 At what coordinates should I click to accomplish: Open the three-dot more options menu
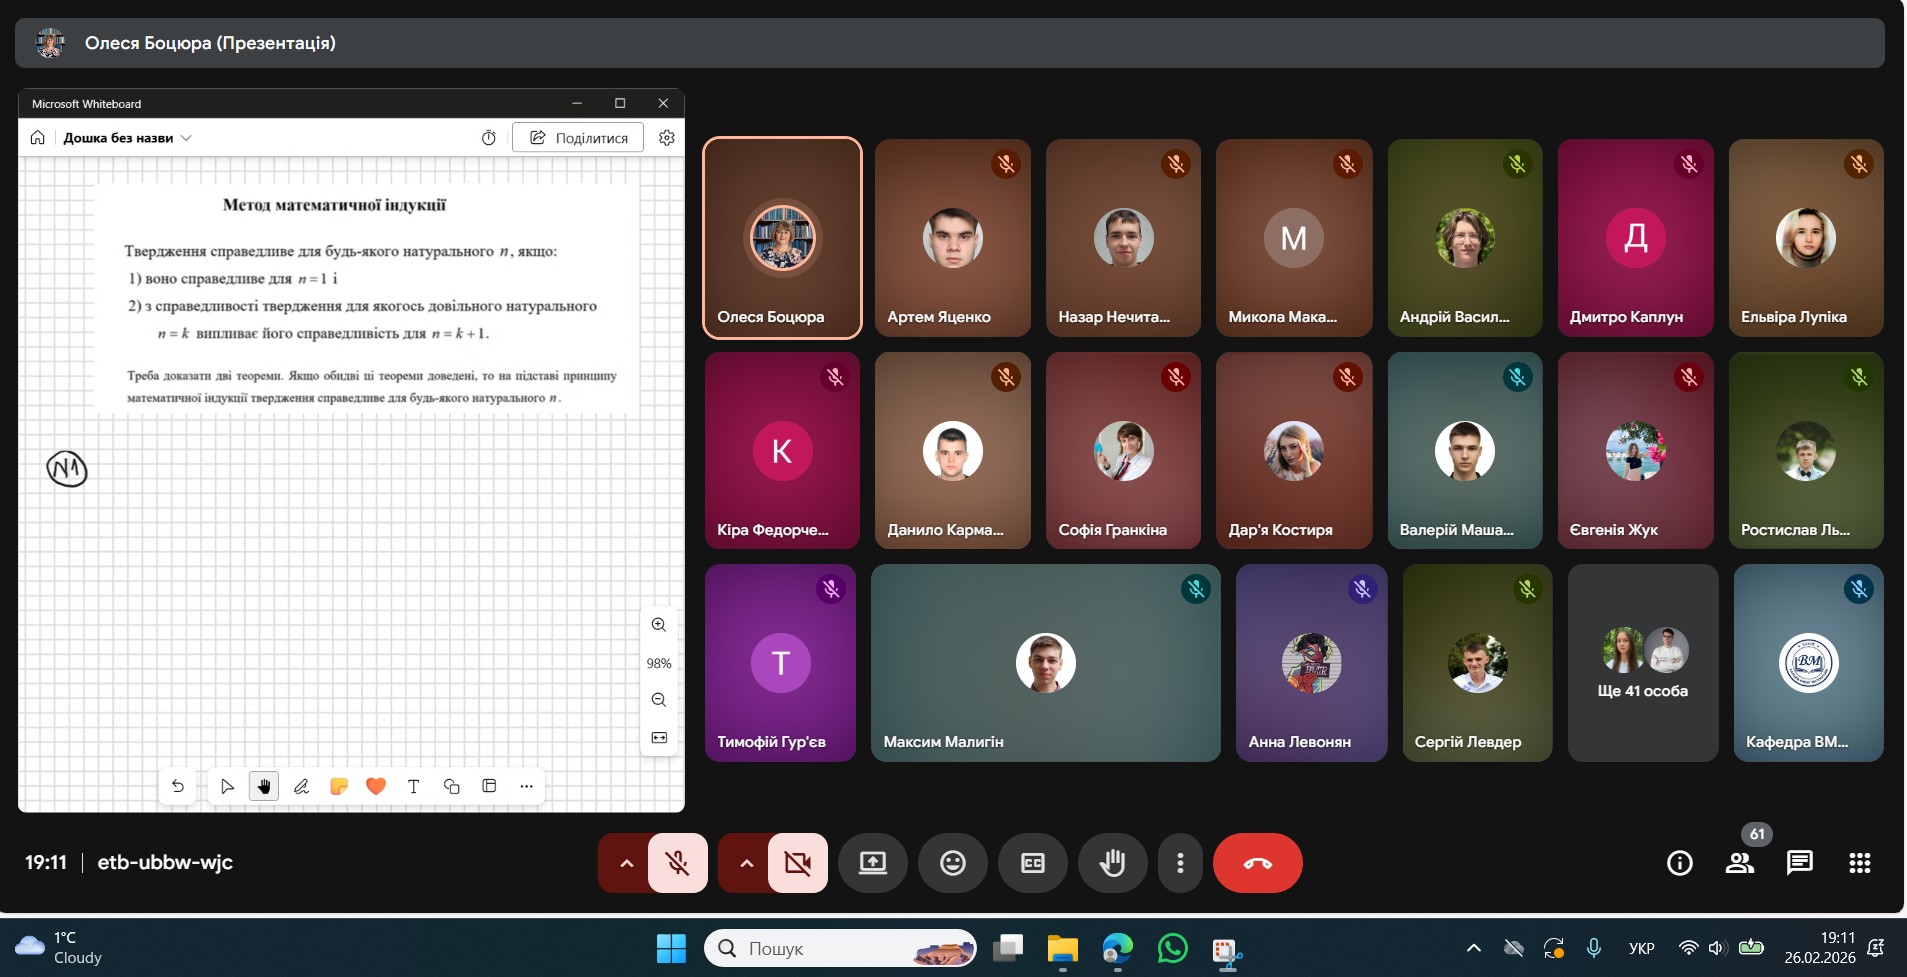tap(1180, 863)
